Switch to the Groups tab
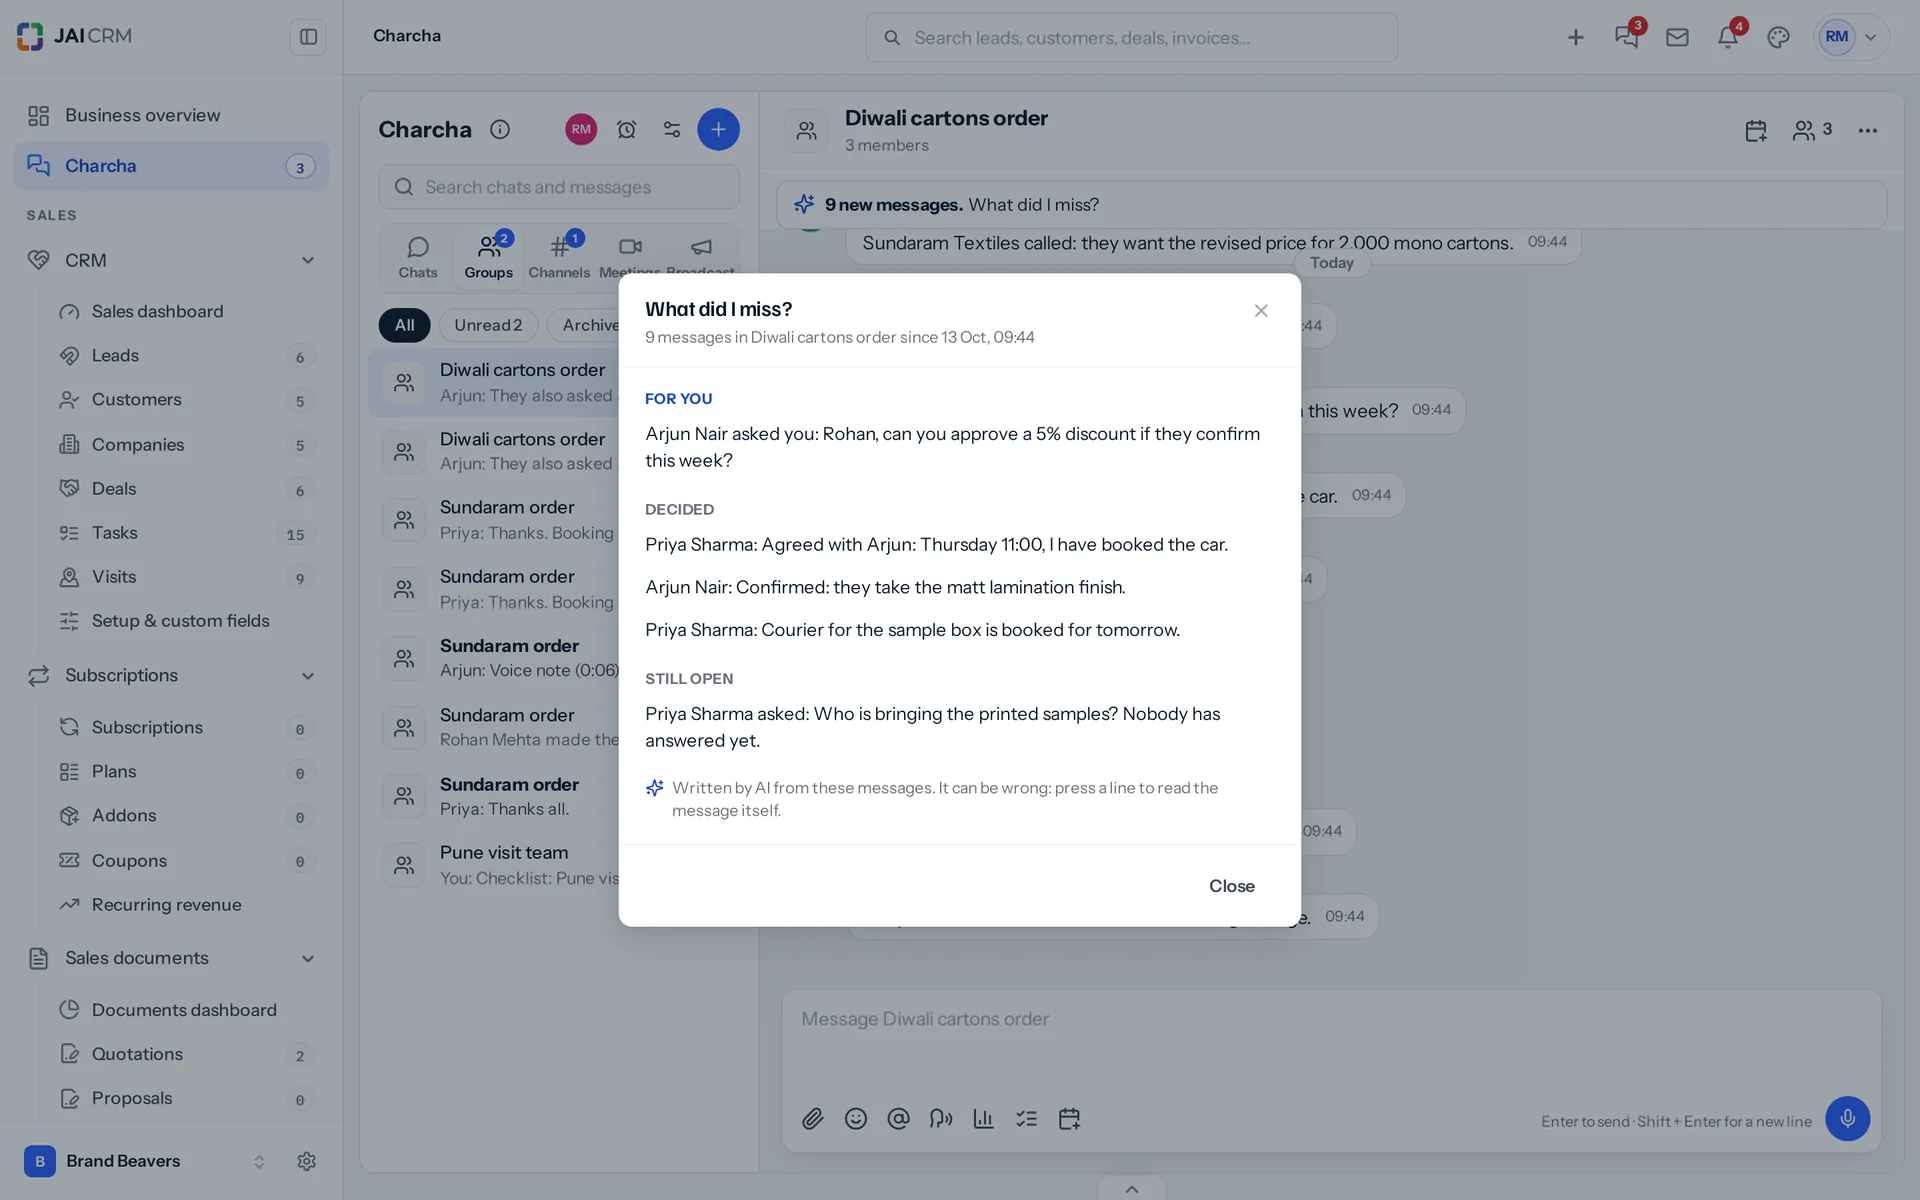The image size is (1920, 1200). (x=488, y=257)
